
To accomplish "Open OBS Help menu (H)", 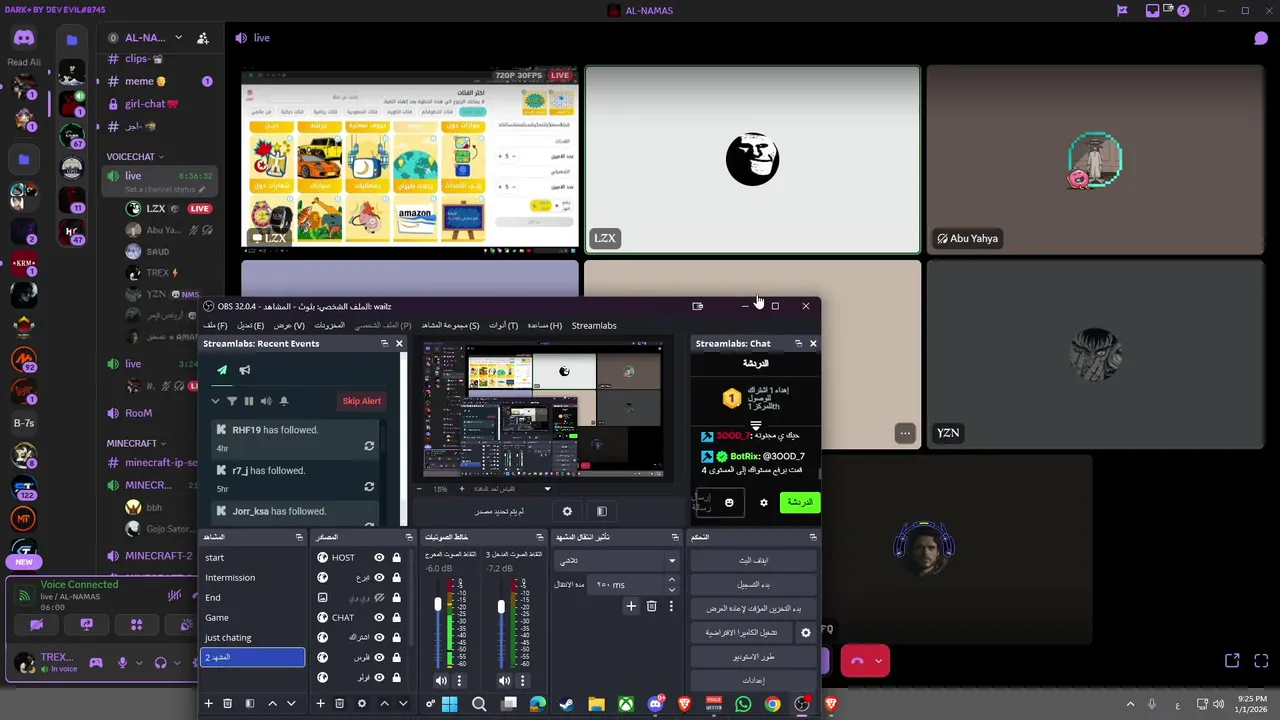I will 545,326.
